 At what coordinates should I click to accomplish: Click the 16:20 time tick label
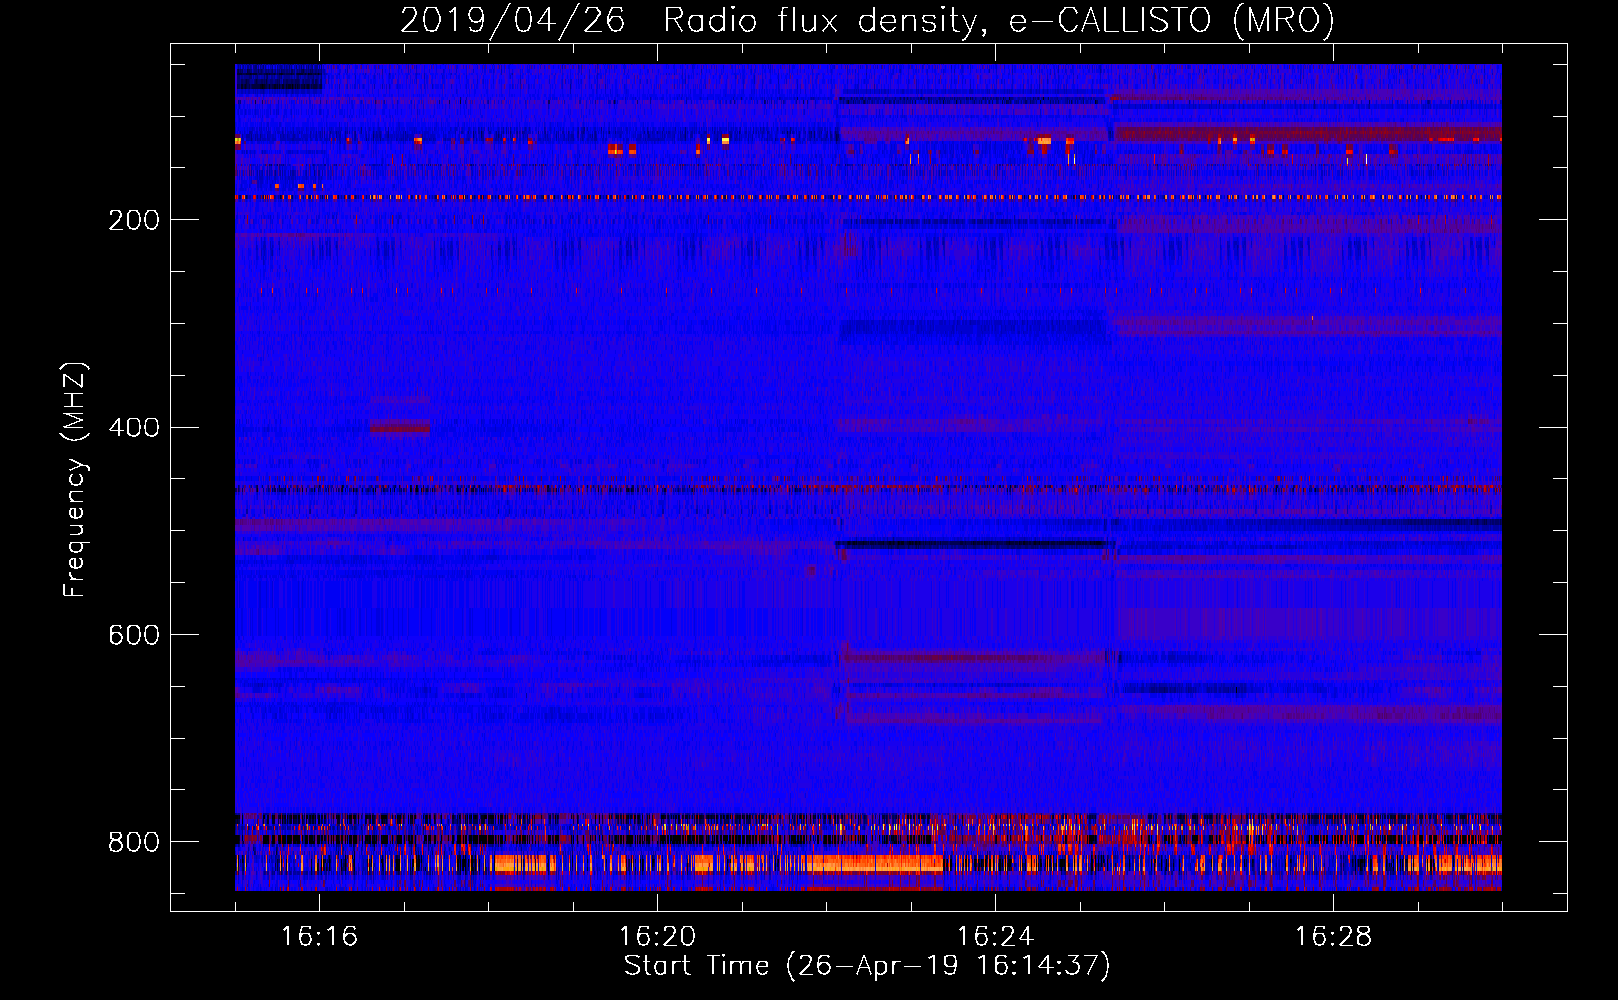pos(657,937)
